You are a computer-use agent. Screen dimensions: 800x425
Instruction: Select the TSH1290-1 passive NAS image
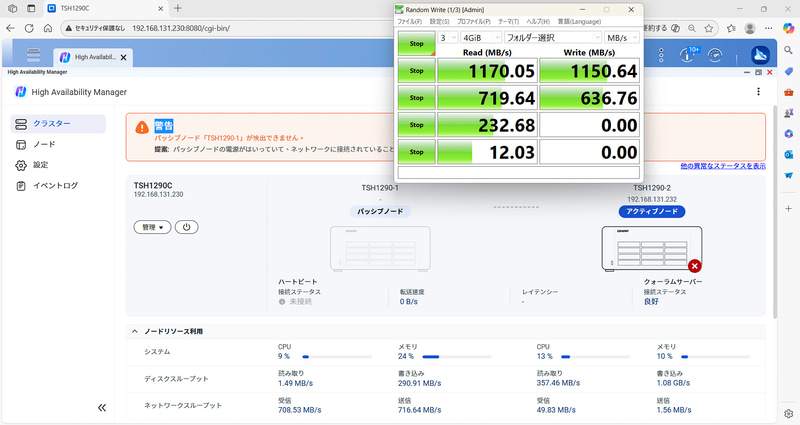point(380,248)
